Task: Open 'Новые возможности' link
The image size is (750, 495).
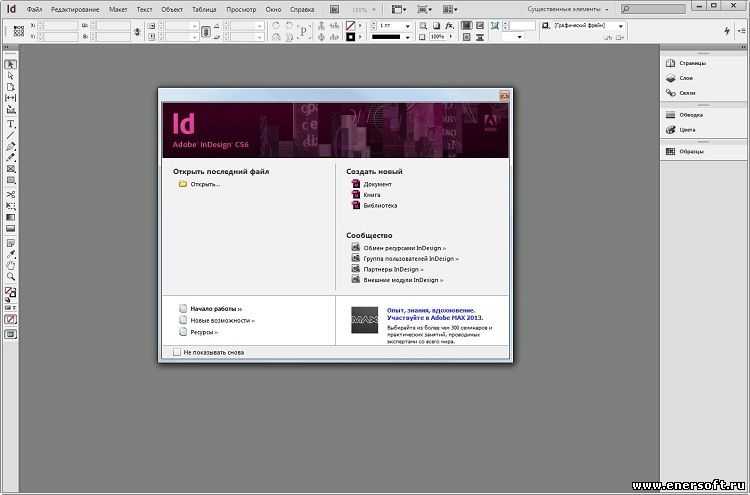Action: [222, 320]
